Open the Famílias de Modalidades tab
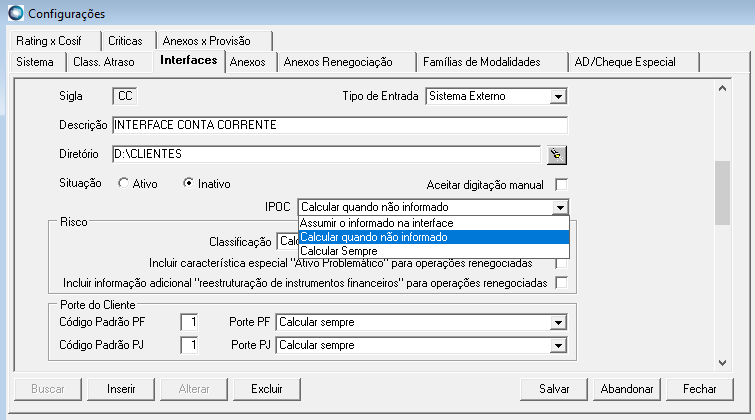755x420 pixels. tap(481, 62)
